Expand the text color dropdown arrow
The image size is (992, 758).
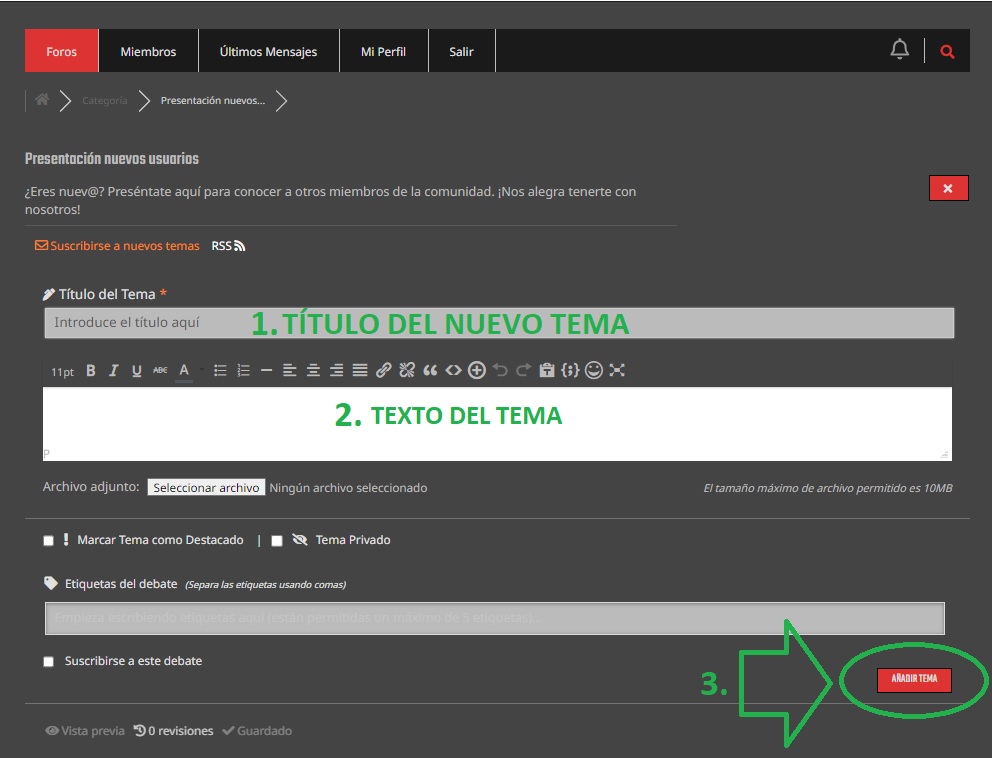(x=201, y=371)
